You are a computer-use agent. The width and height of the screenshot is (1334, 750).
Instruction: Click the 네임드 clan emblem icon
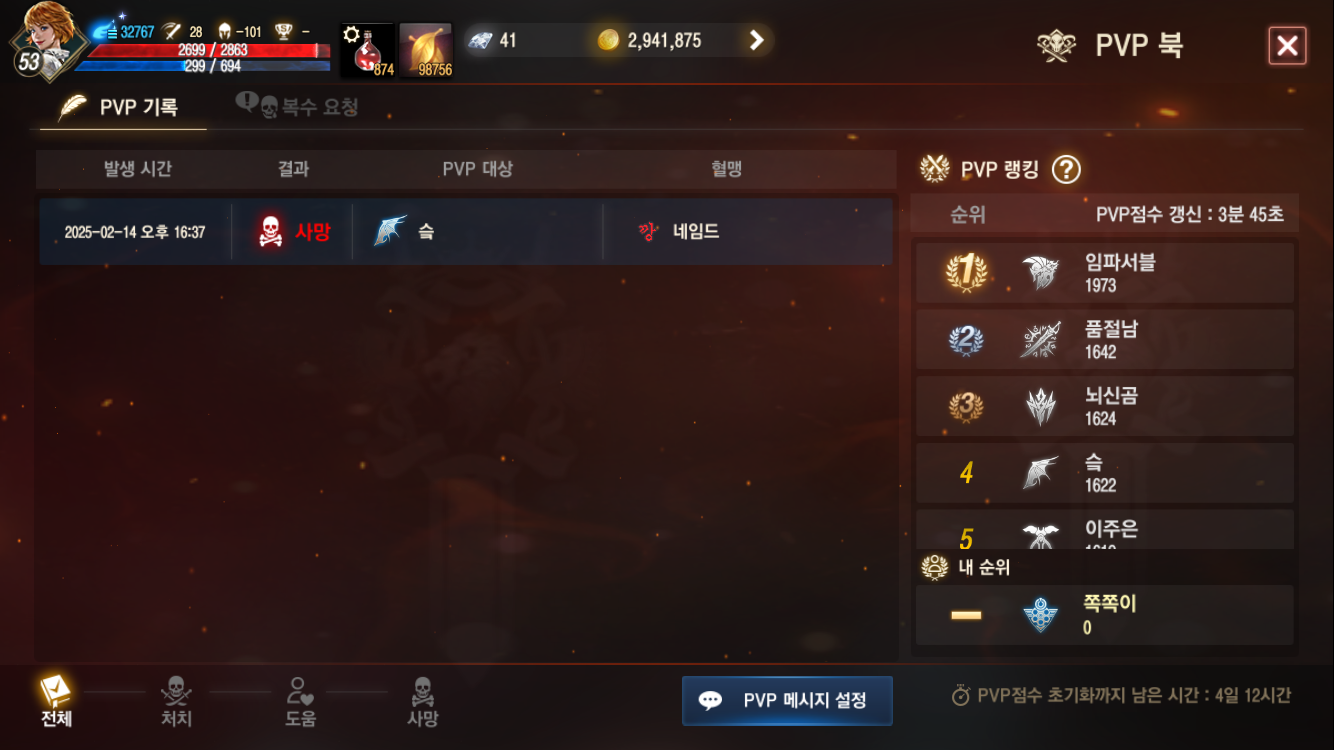[649, 231]
